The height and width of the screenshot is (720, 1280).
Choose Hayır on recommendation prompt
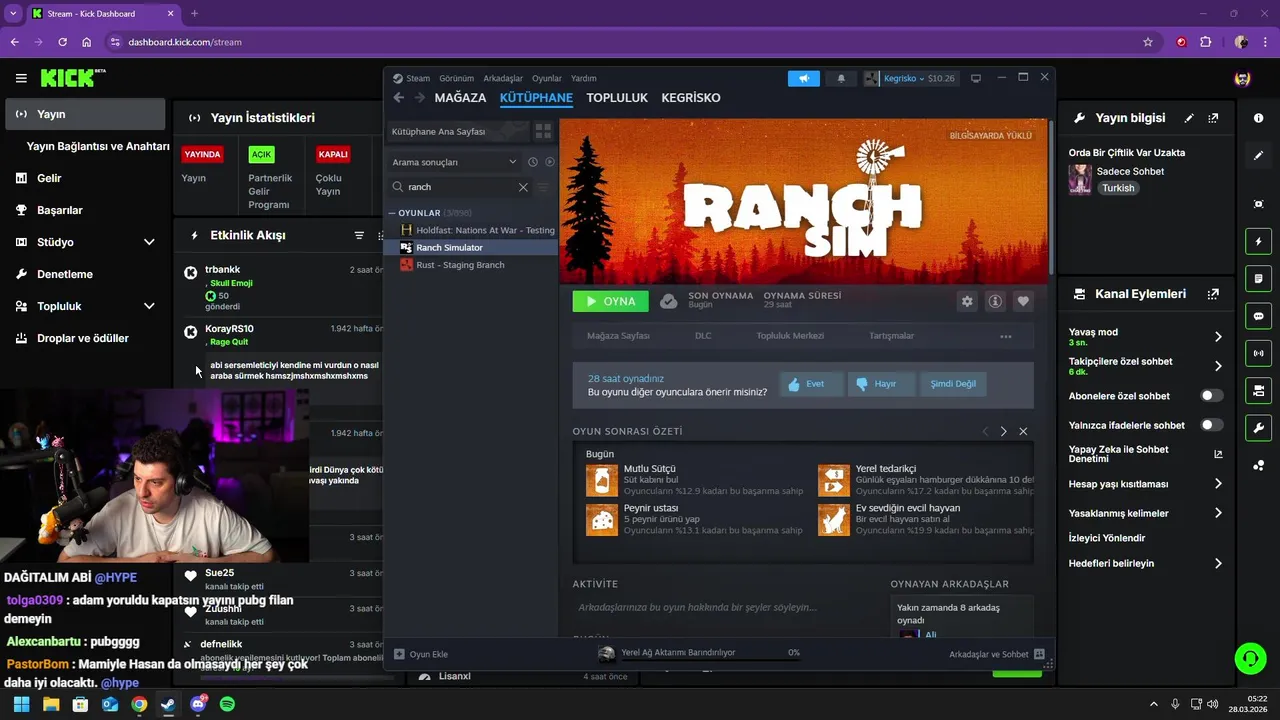pyautogui.click(x=881, y=383)
